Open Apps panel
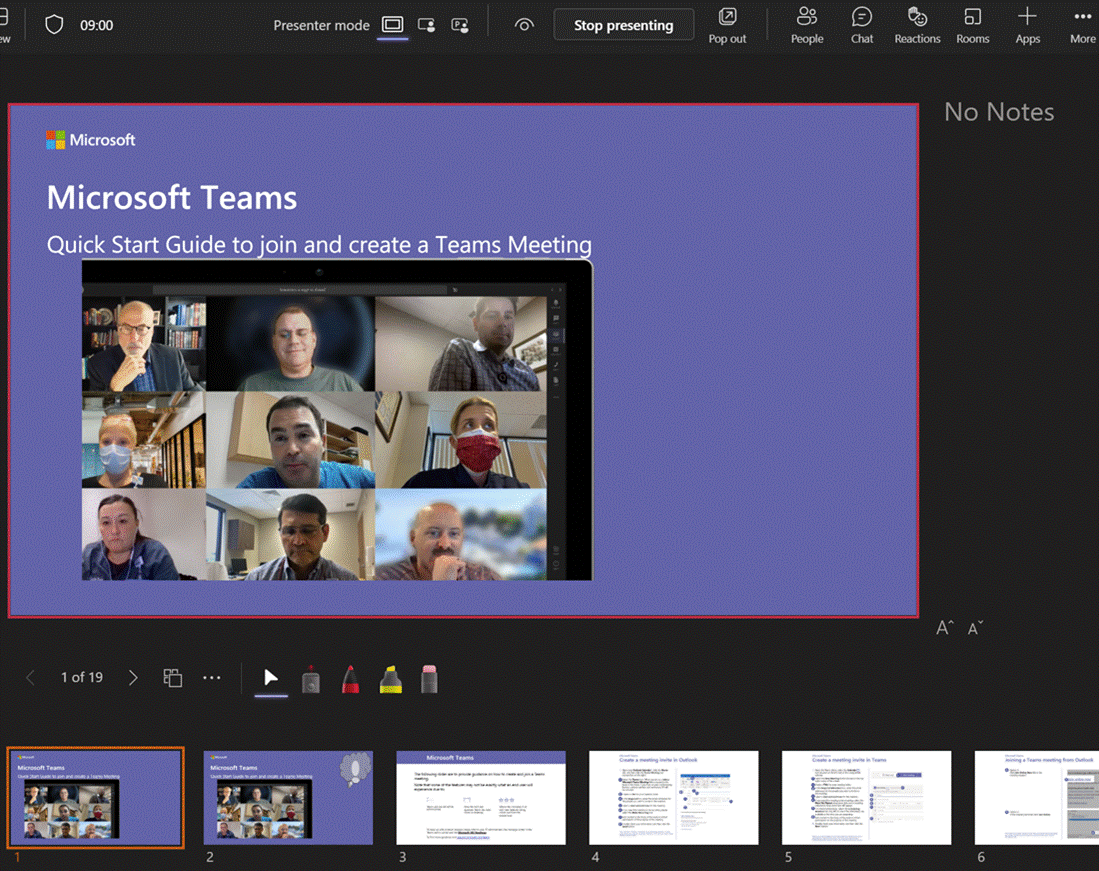Image resolution: width=1099 pixels, height=871 pixels. 1028,26
